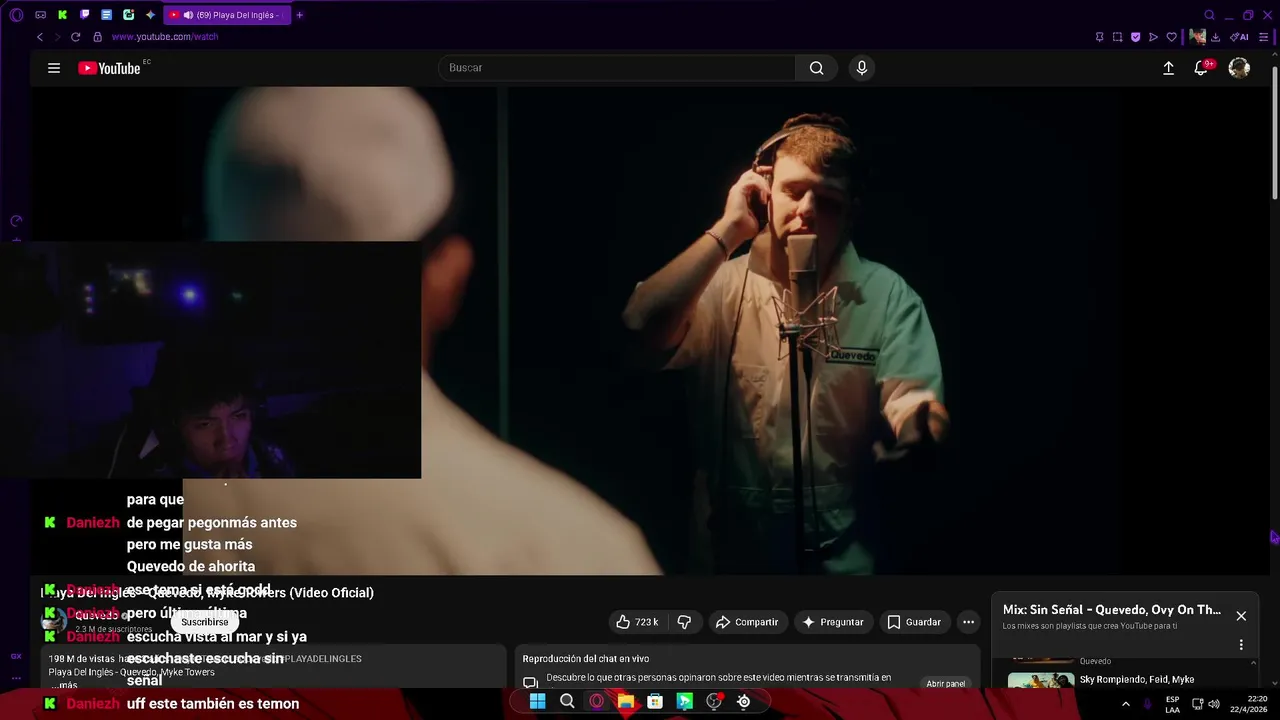Close the Mix: Sin Señal playlist panel
Image resolution: width=1280 pixels, height=720 pixels.
(x=1241, y=616)
